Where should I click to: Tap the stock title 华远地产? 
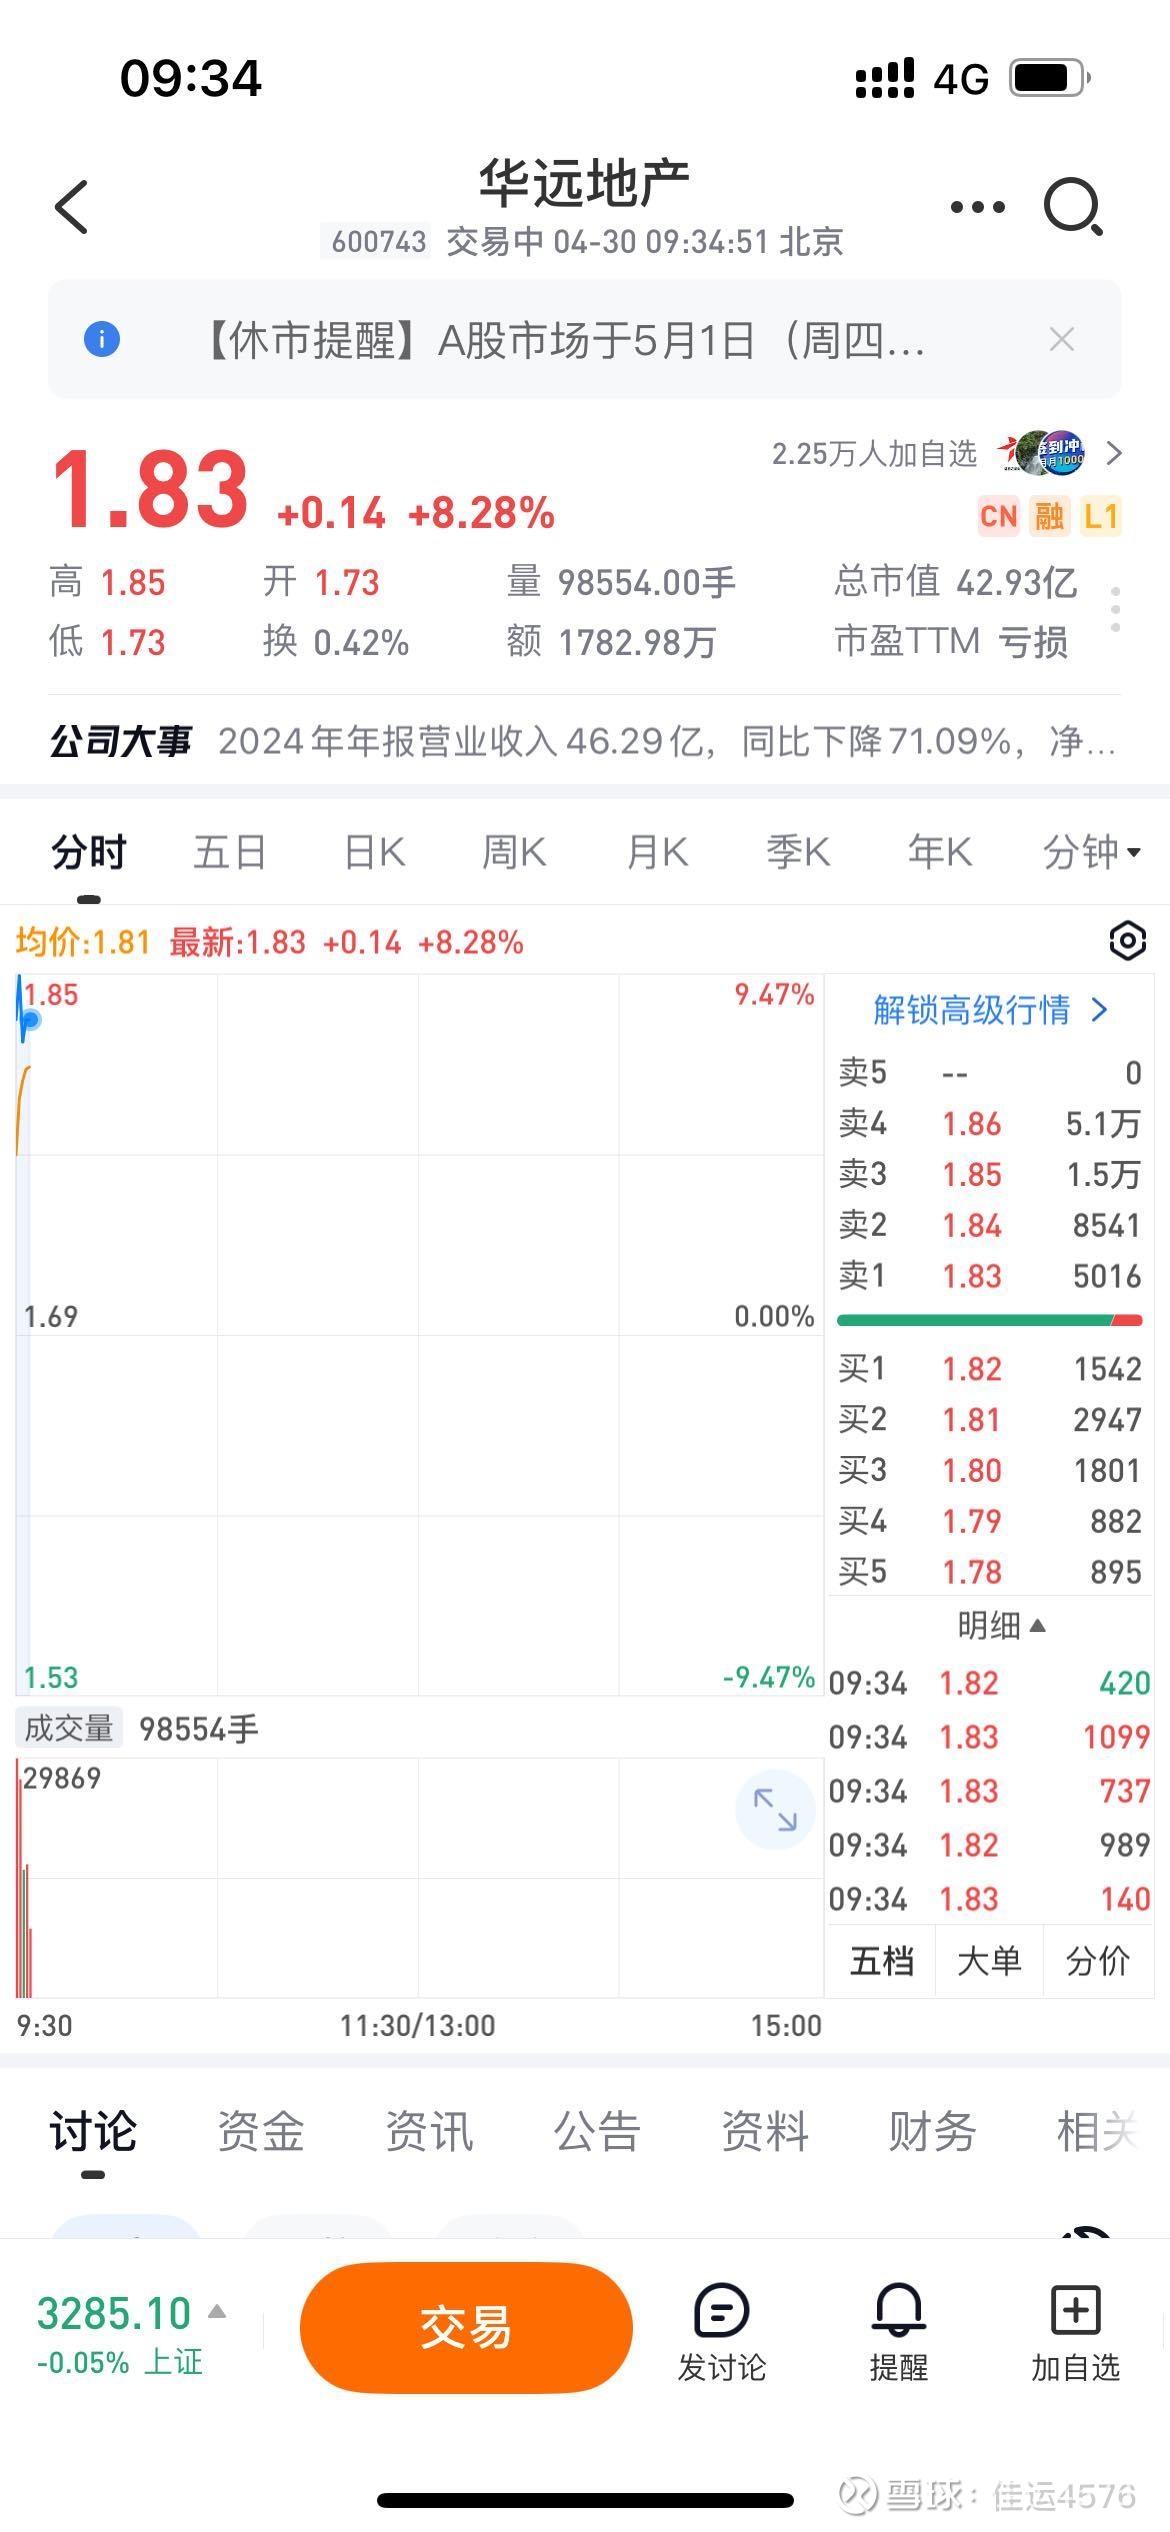[x=584, y=183]
